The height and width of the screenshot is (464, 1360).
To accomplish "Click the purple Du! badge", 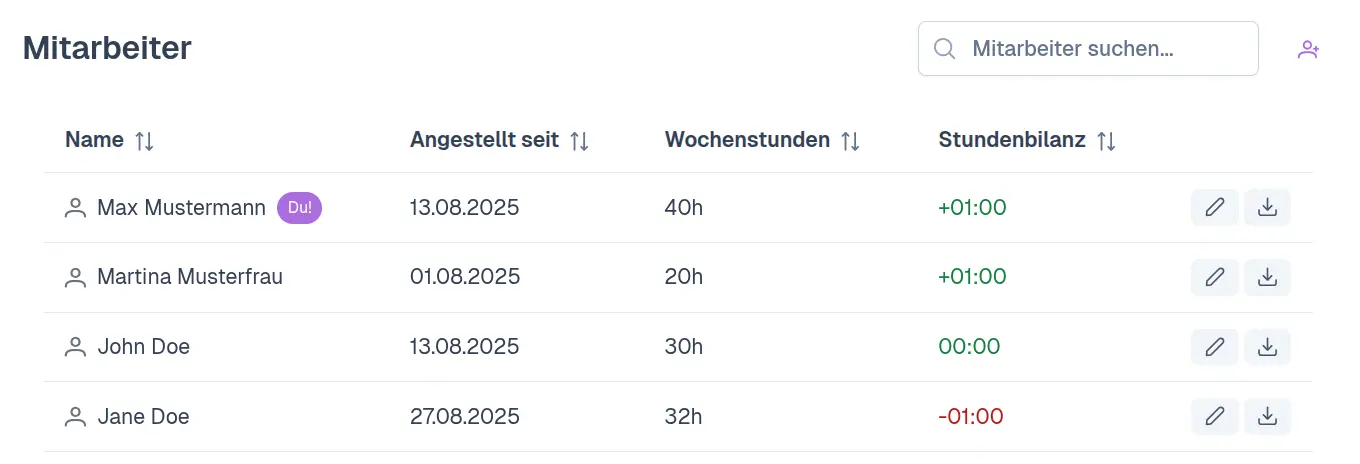I will [299, 208].
